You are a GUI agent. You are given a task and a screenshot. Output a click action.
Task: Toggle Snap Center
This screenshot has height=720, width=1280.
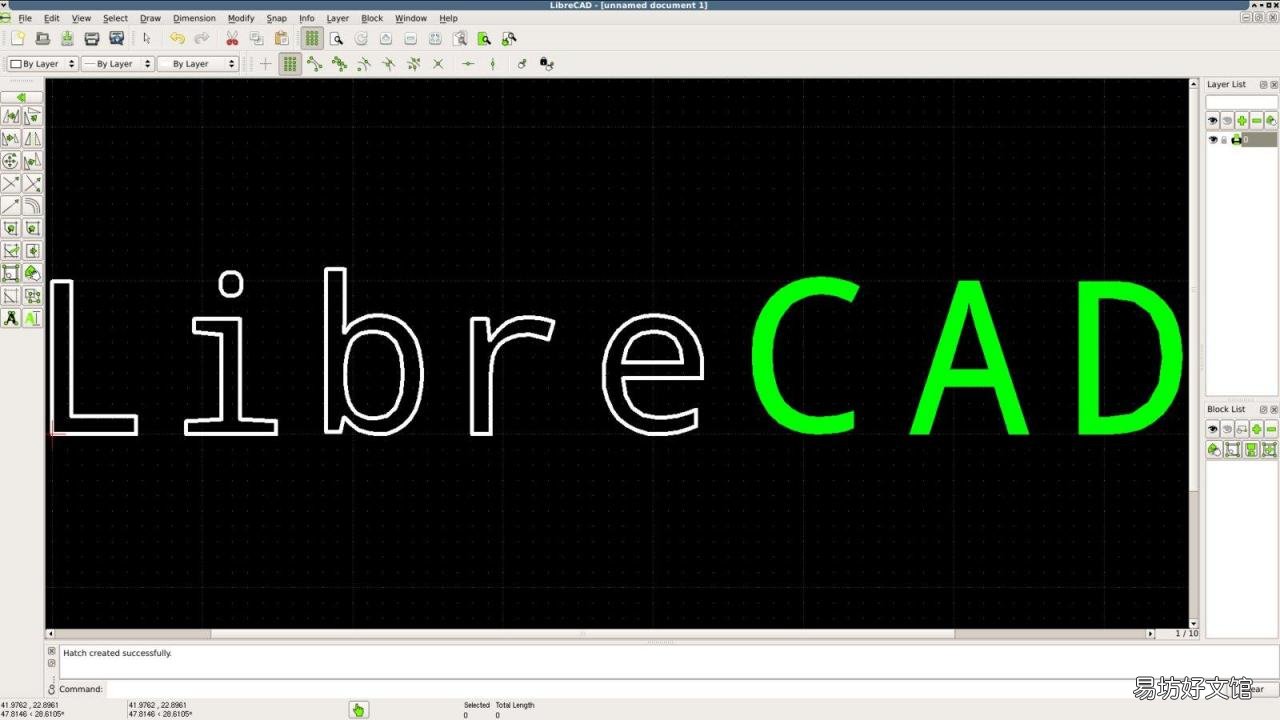(x=364, y=64)
